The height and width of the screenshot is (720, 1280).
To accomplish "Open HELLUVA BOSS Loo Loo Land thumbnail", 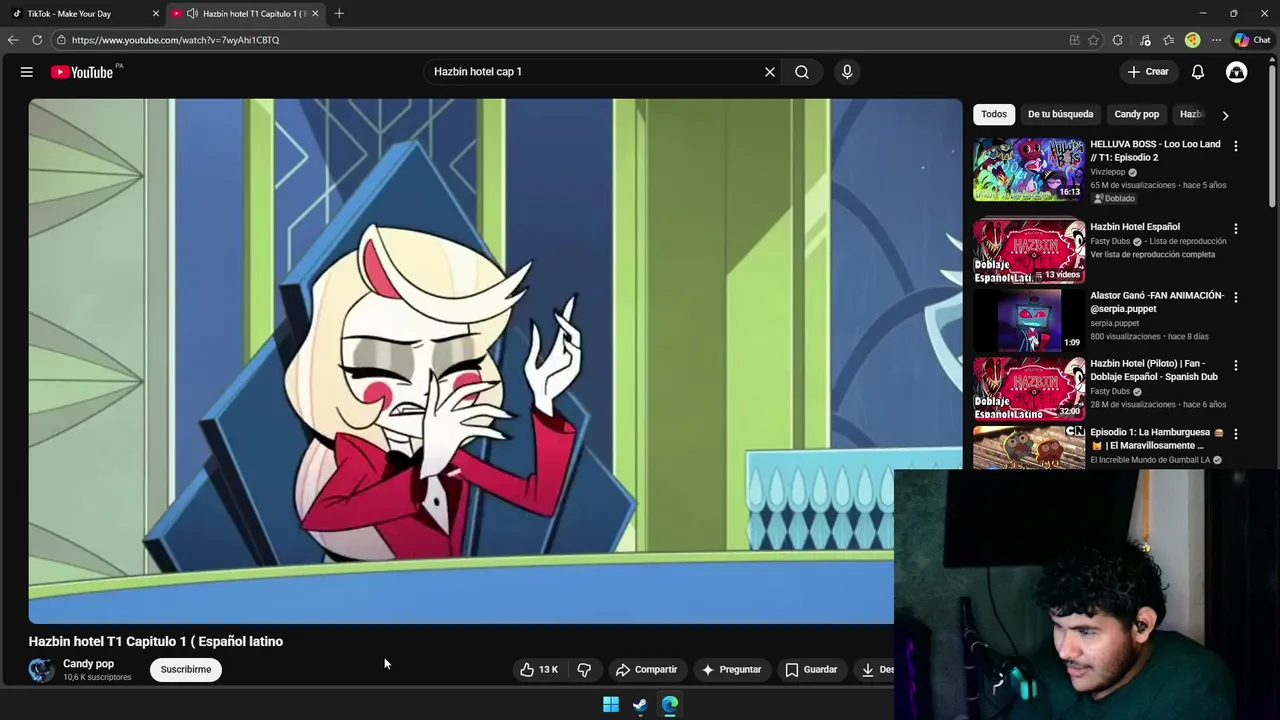I will (x=1029, y=170).
